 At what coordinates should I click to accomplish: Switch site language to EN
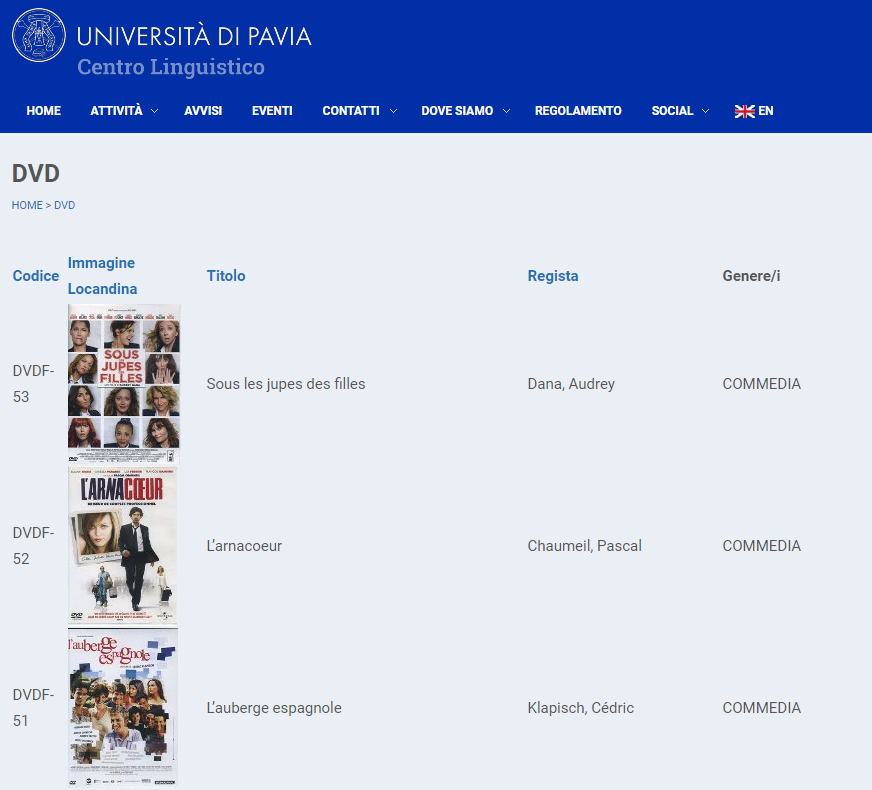pos(766,111)
